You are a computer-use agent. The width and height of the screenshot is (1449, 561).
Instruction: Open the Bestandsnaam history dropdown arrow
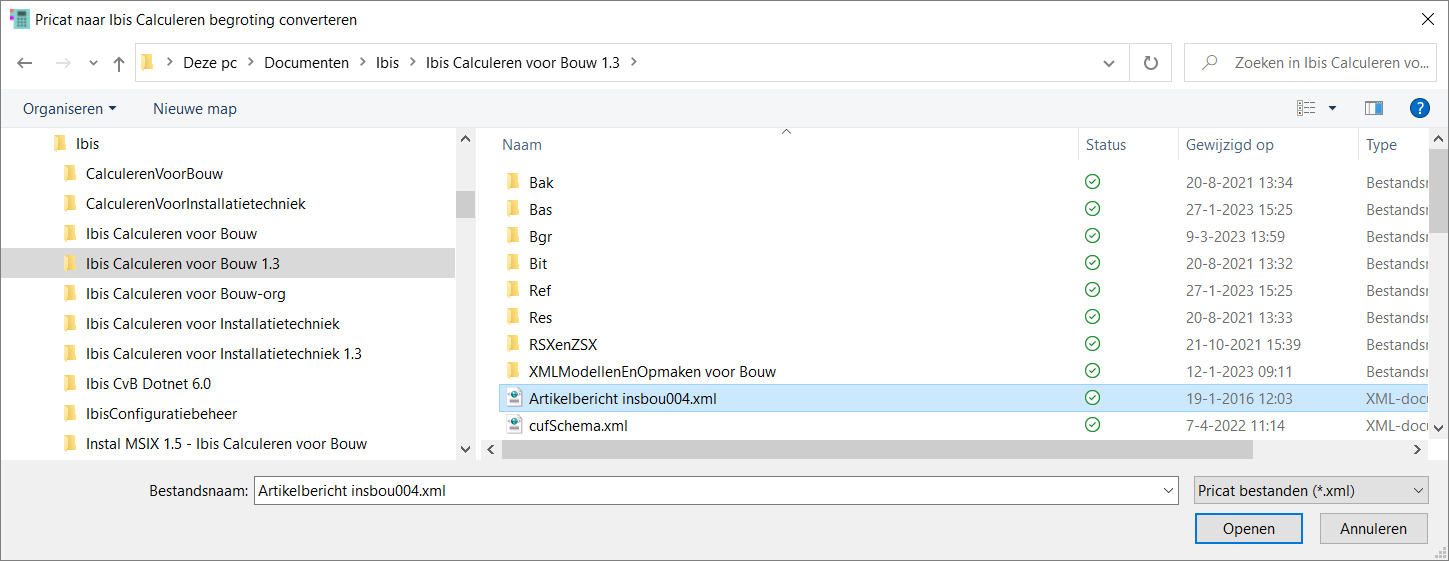click(1168, 490)
